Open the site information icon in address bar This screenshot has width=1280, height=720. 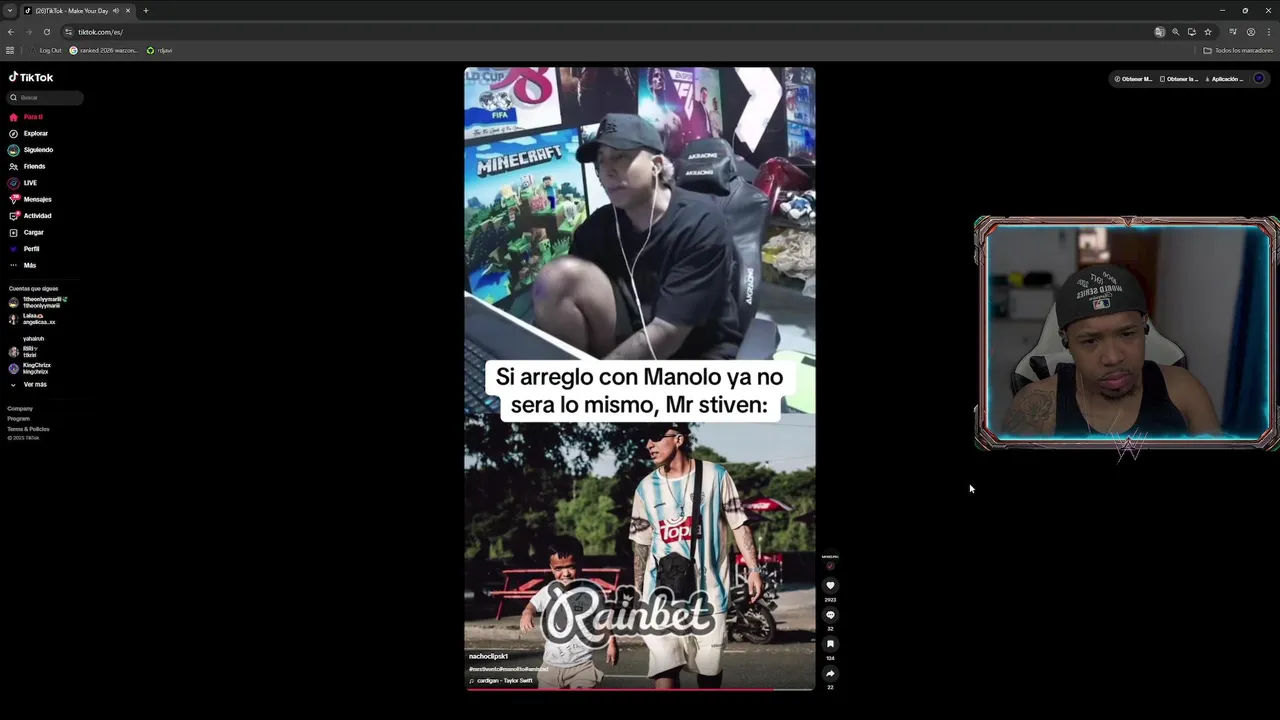pos(68,32)
